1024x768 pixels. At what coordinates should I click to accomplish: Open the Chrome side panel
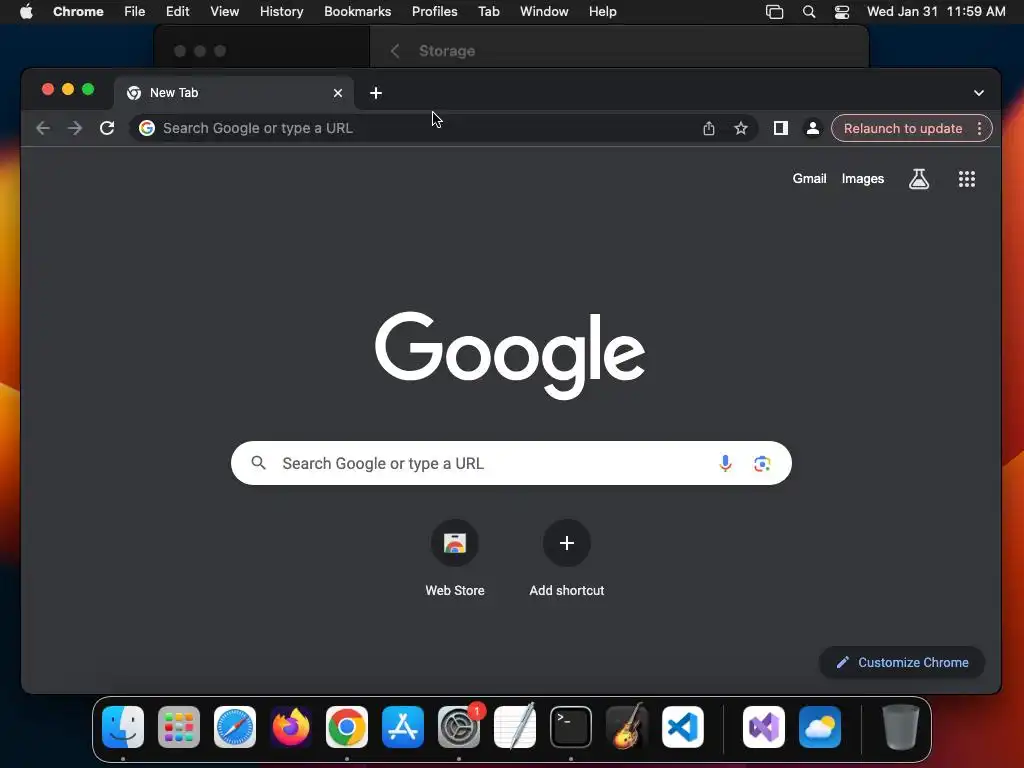point(780,128)
